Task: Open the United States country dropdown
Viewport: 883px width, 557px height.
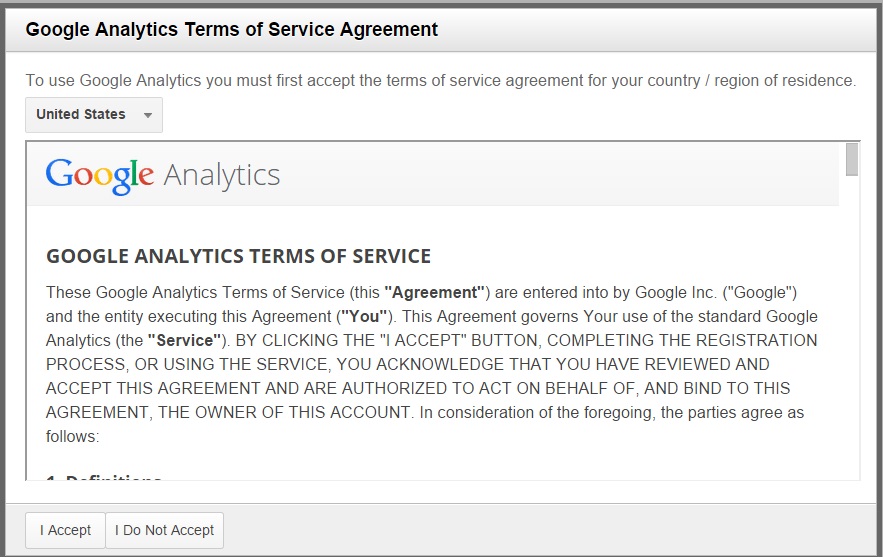Action: point(94,115)
